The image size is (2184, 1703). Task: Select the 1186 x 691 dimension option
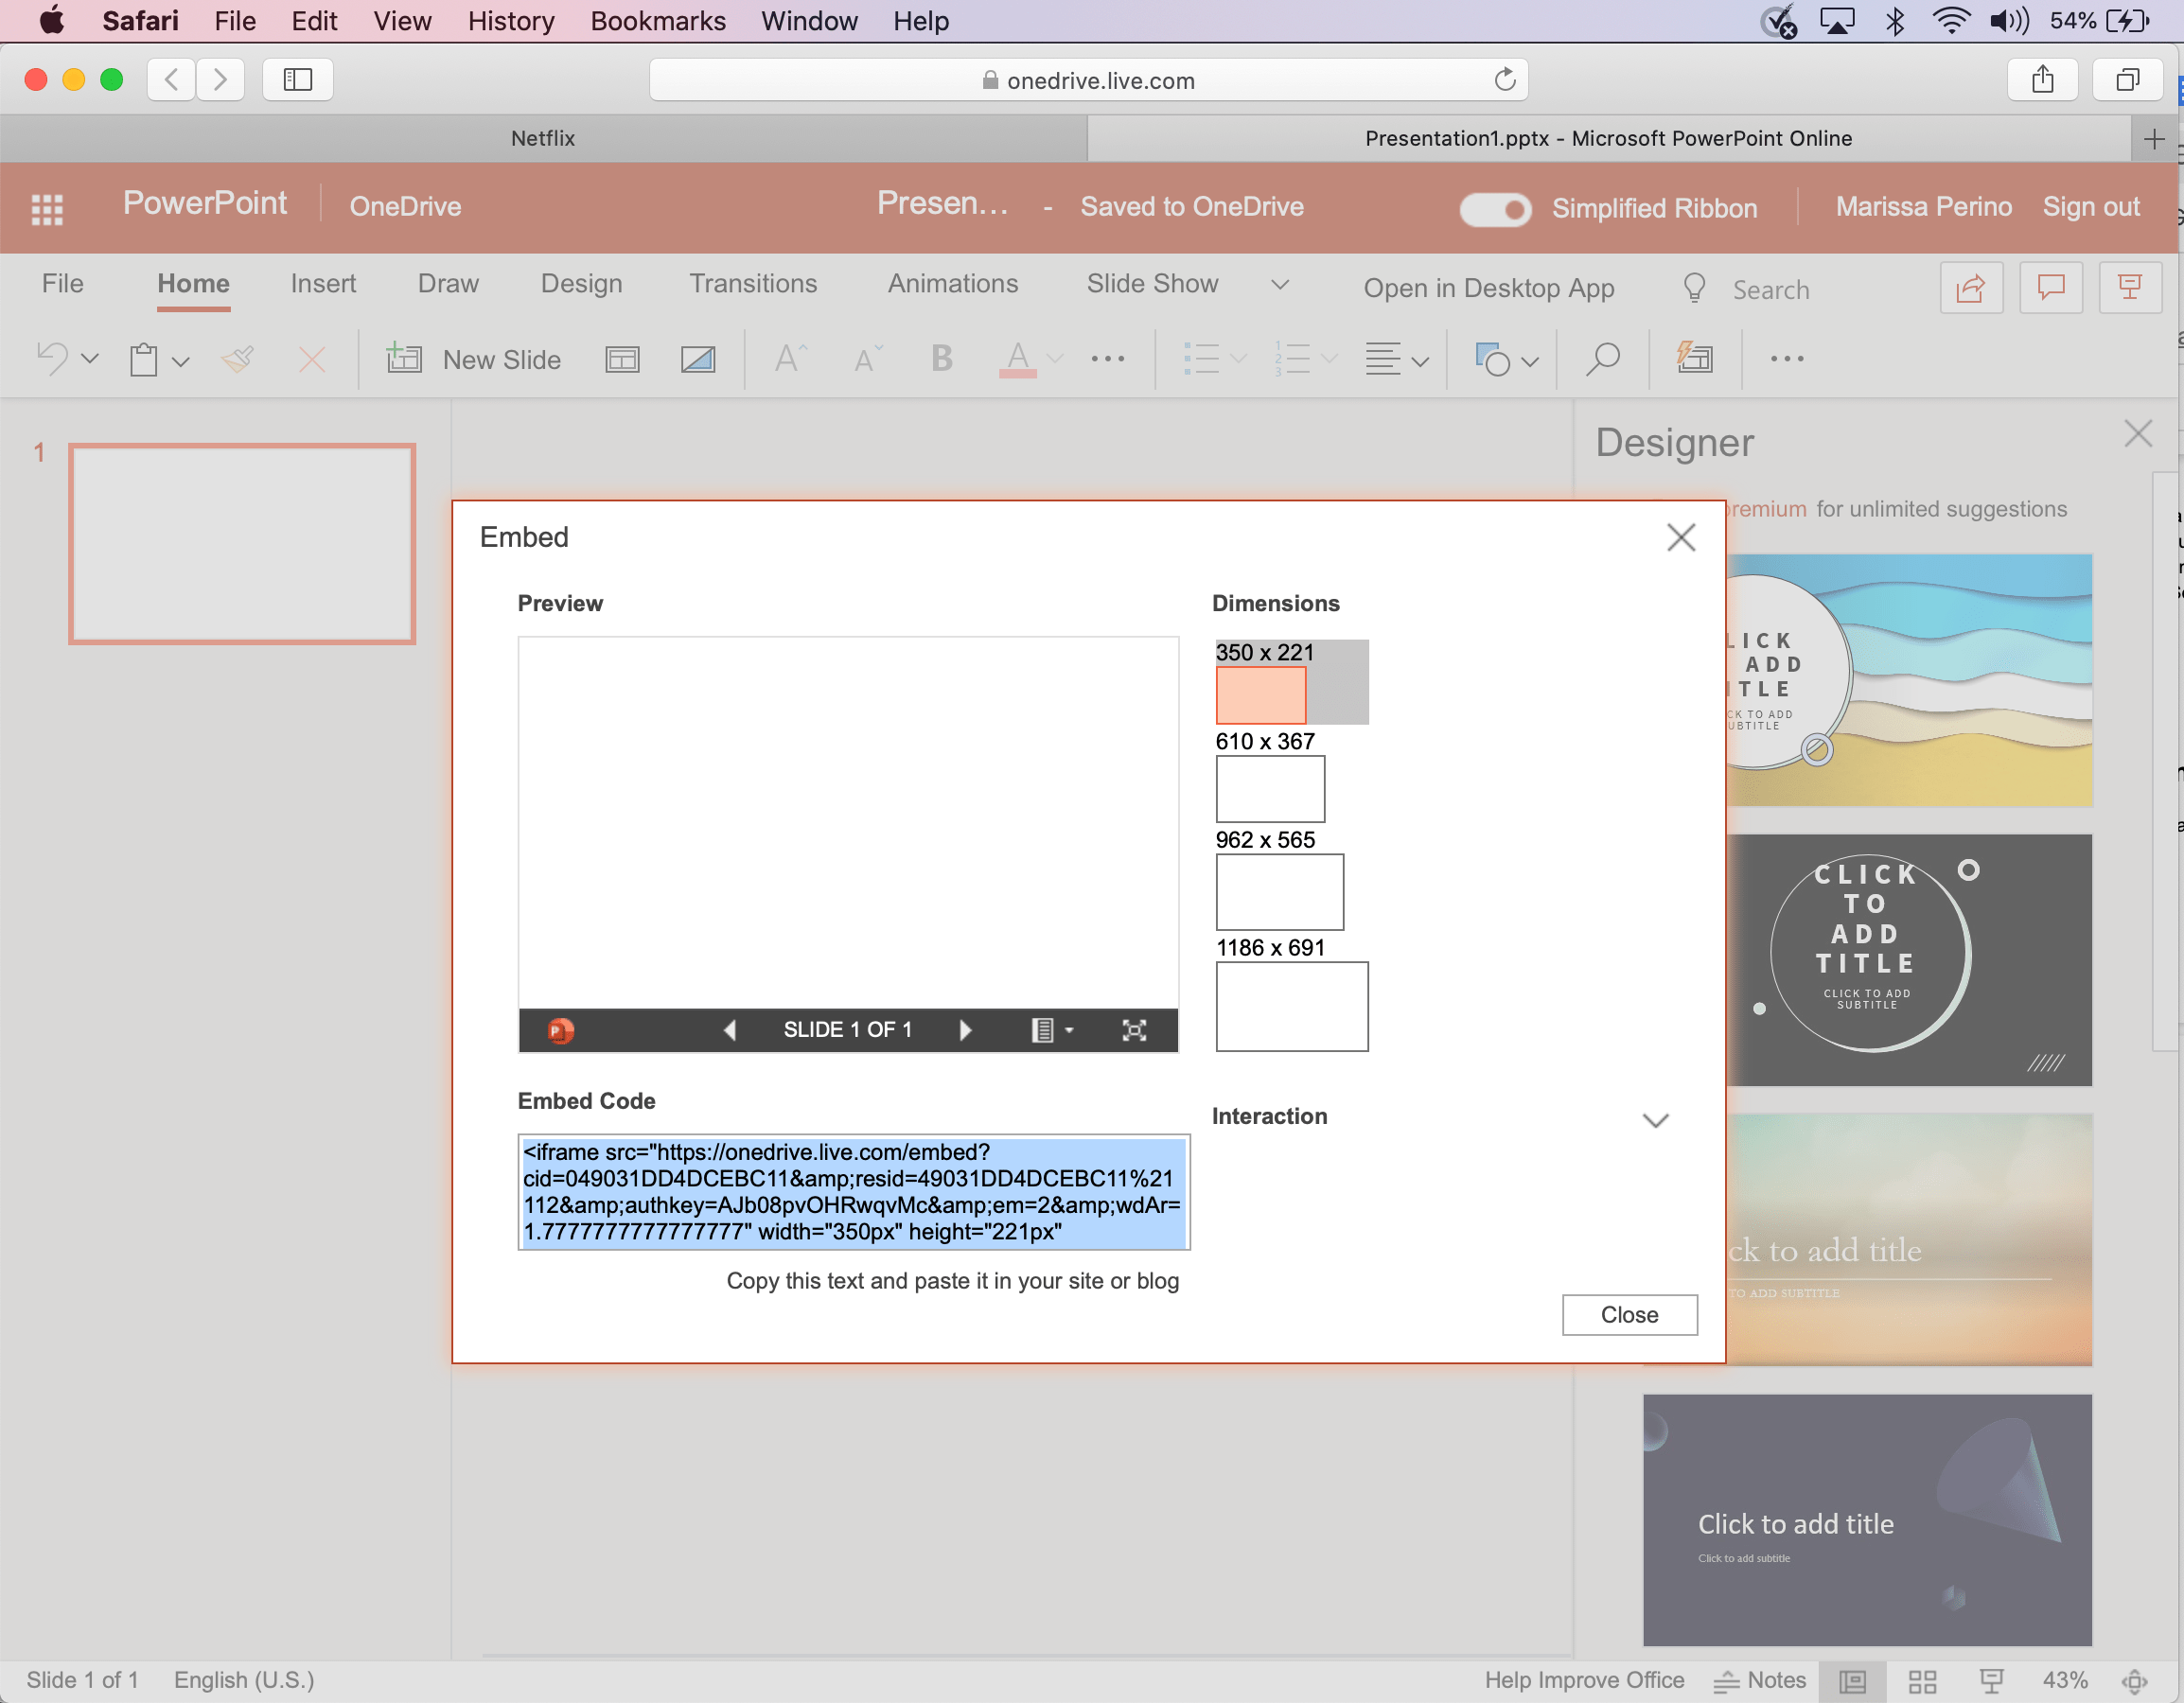pyautogui.click(x=1291, y=1006)
